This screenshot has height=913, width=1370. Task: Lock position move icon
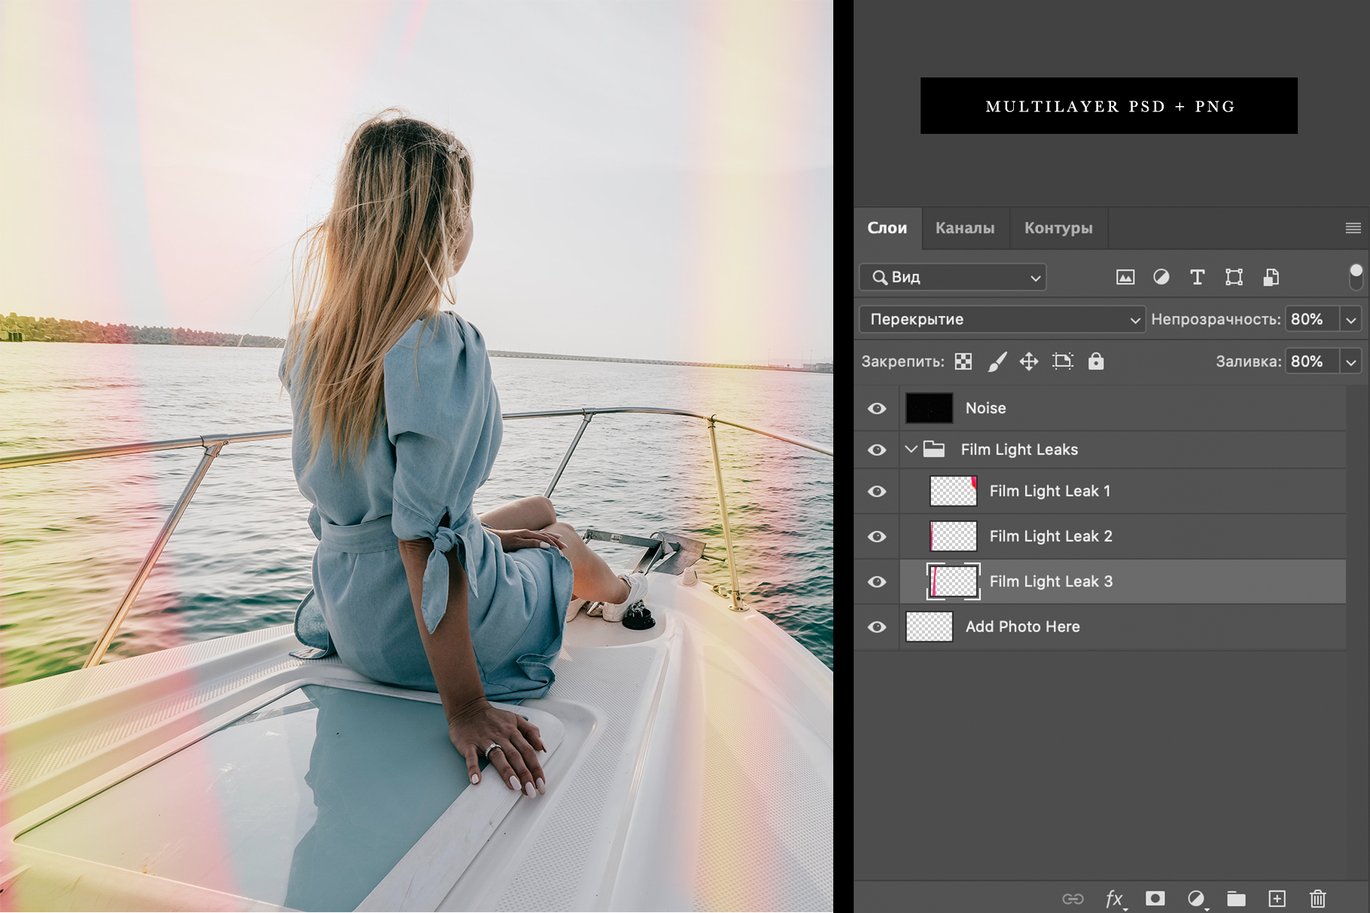[x=1029, y=361]
